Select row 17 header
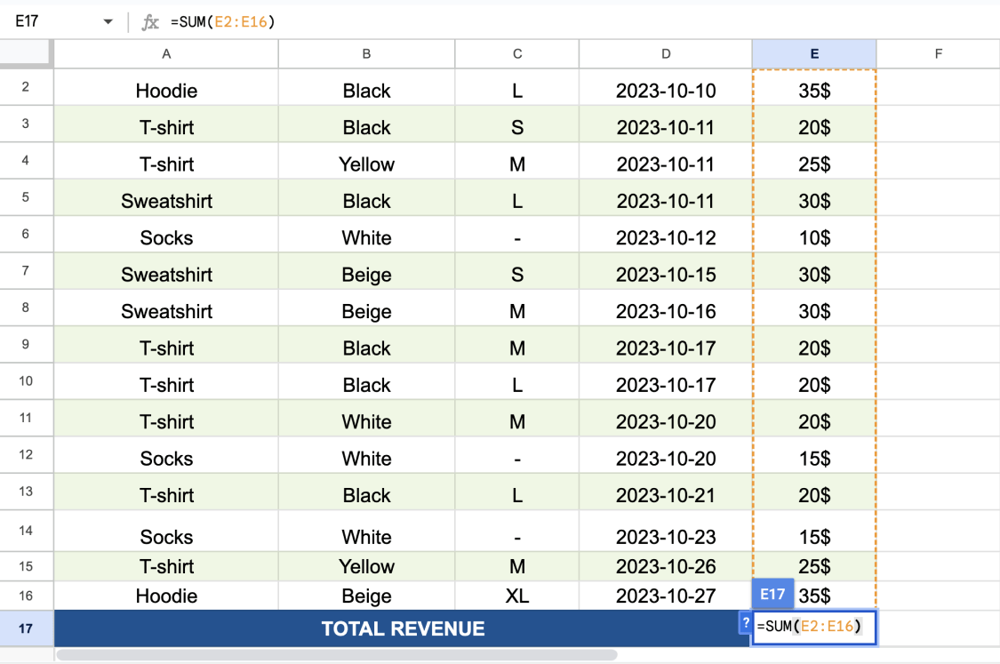 coord(26,629)
